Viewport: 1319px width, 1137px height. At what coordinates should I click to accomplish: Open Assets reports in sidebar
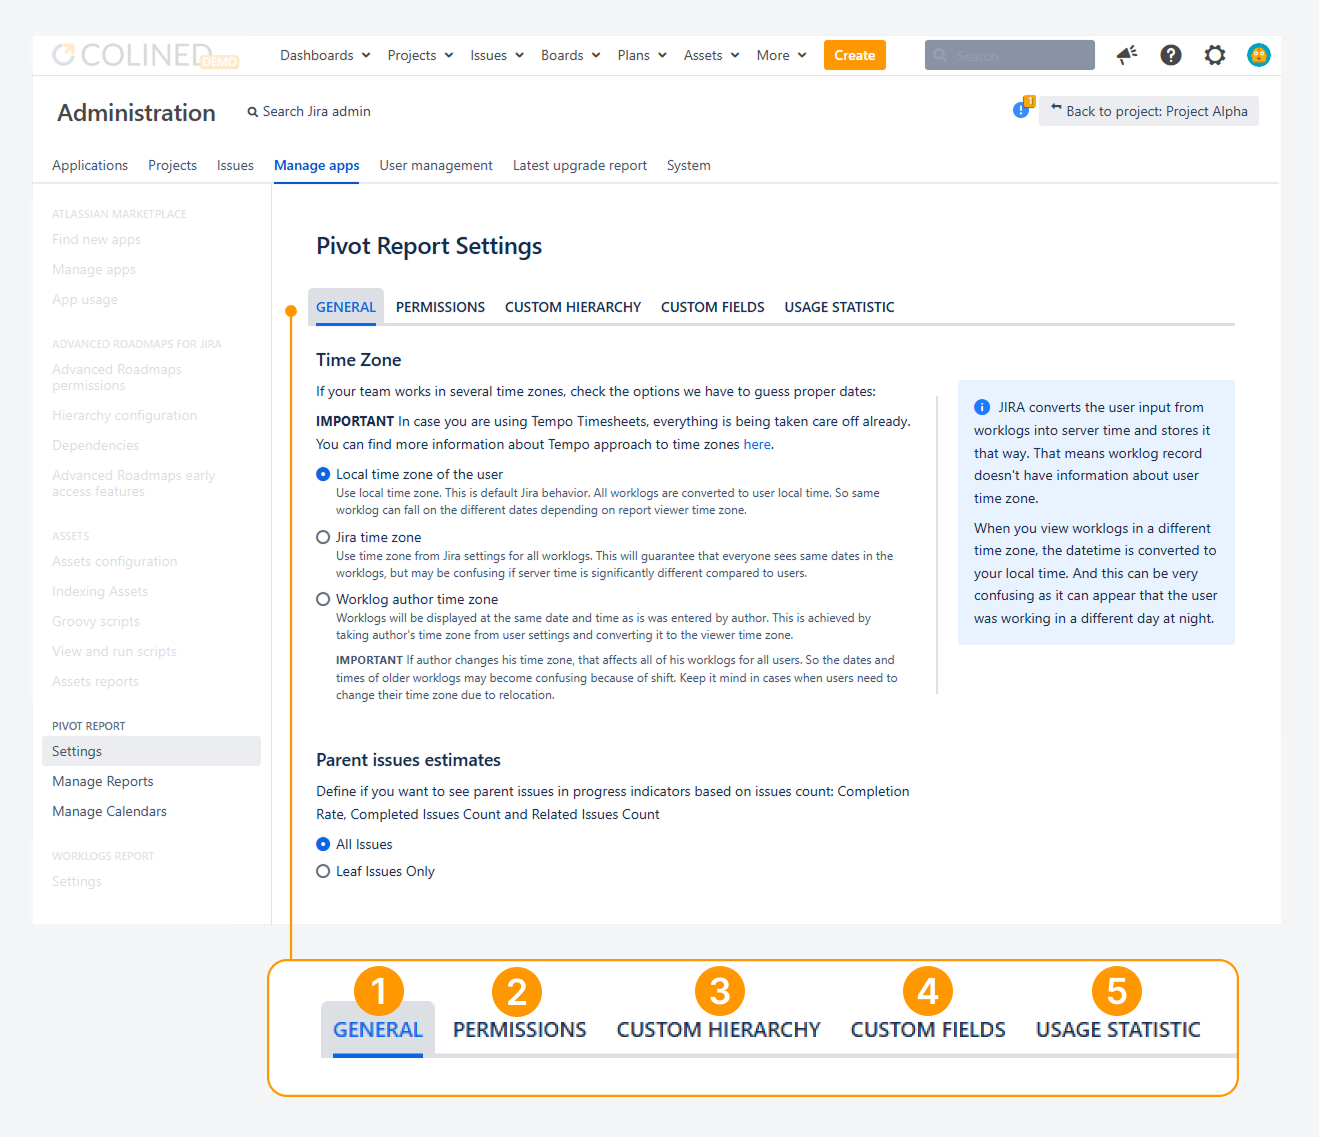pyautogui.click(x=96, y=681)
